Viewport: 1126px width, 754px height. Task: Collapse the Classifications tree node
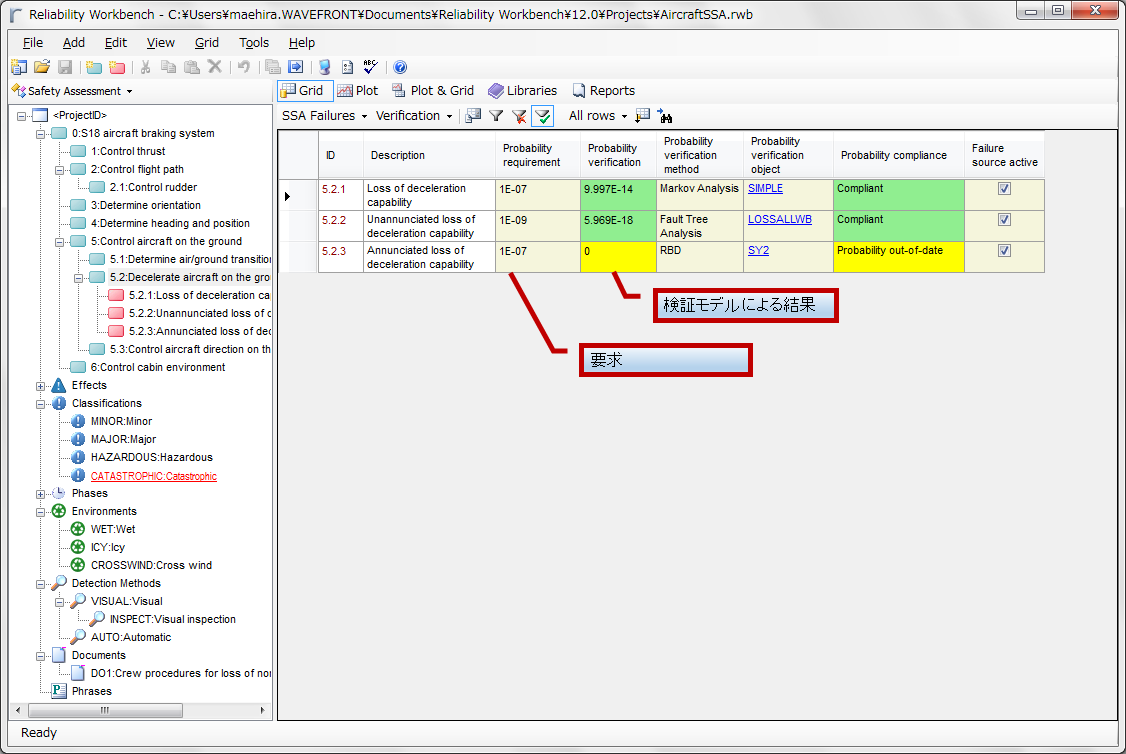41,404
